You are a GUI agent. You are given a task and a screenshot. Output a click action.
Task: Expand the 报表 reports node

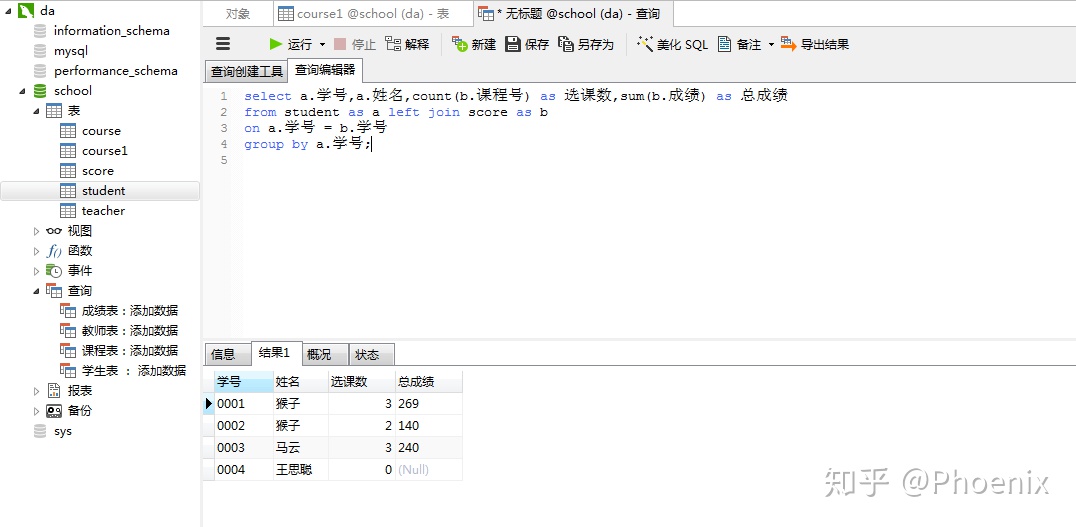pos(36,391)
